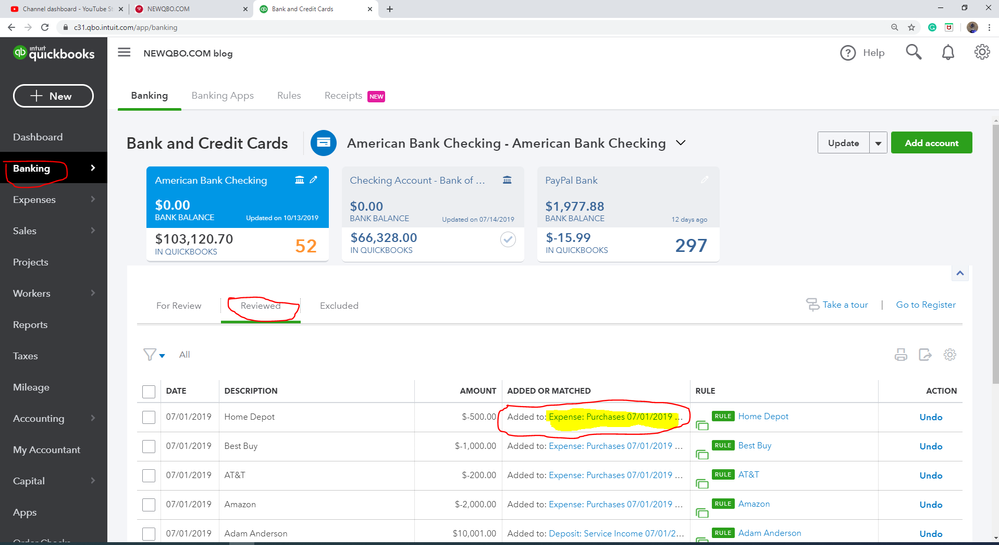Select the PayPal Bank account card

point(628,214)
